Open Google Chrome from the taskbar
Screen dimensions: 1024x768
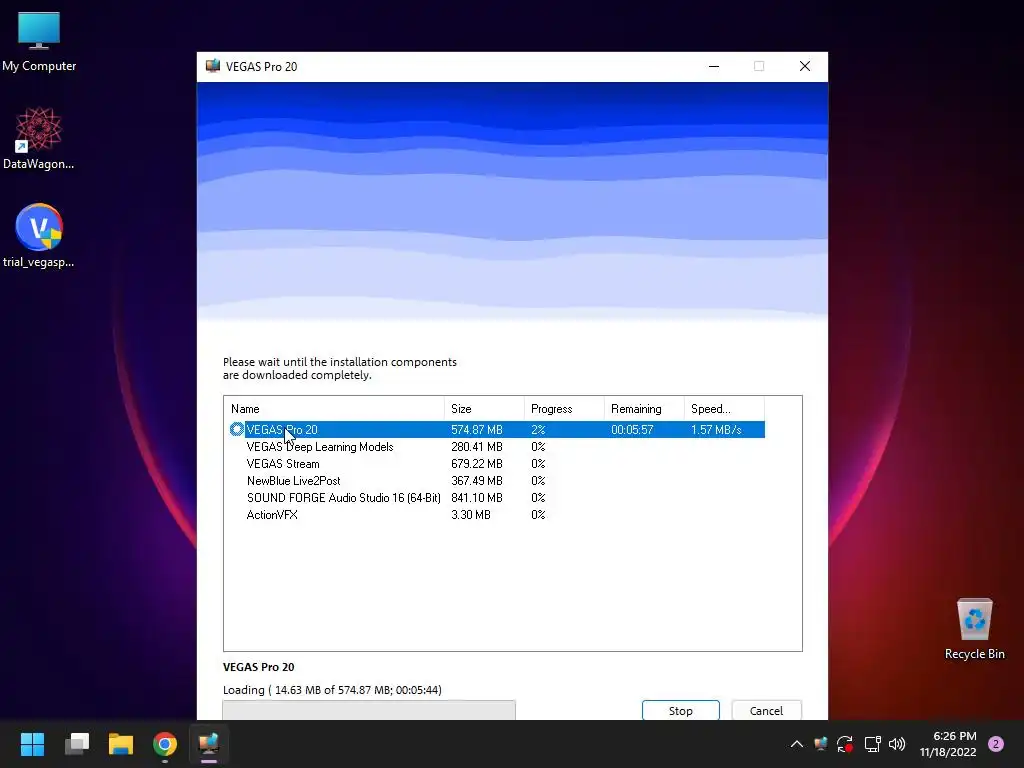coord(165,744)
